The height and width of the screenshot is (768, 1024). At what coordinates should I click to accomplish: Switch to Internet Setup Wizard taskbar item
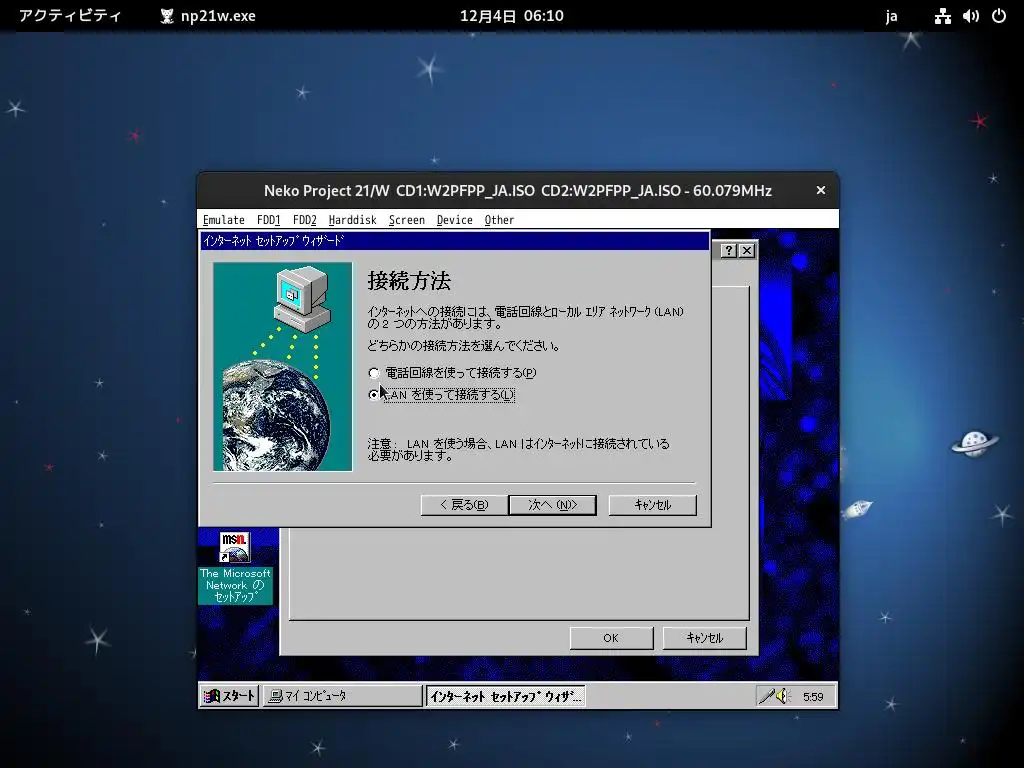click(505, 696)
